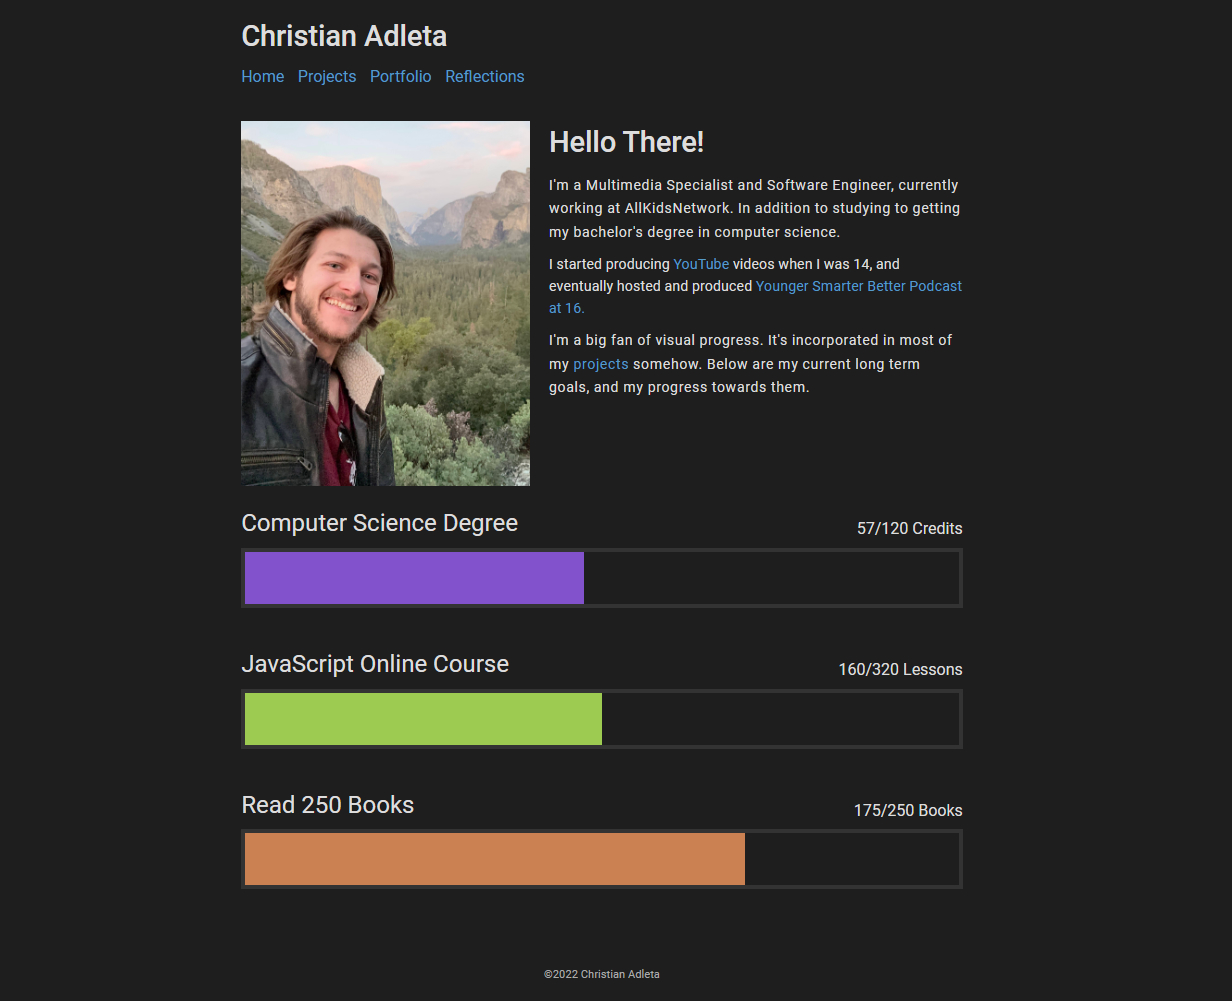Click the JavaScript Online Course heading
This screenshot has width=1232, height=1001.
click(375, 664)
